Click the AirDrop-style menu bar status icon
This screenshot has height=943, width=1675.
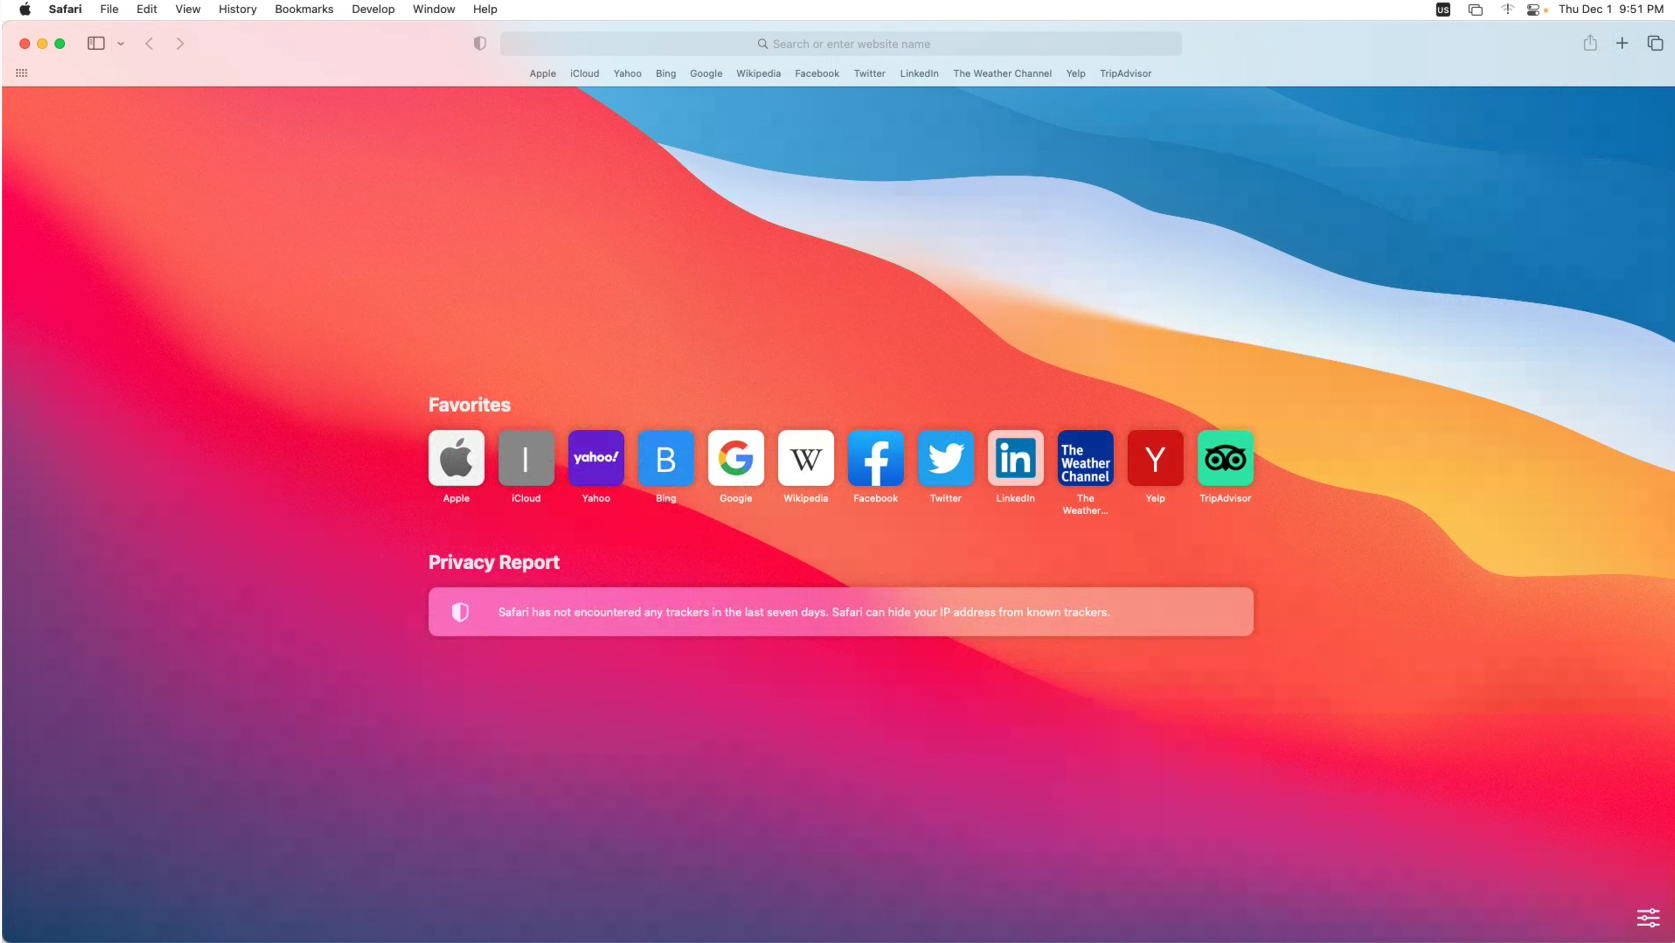[x=1507, y=9]
